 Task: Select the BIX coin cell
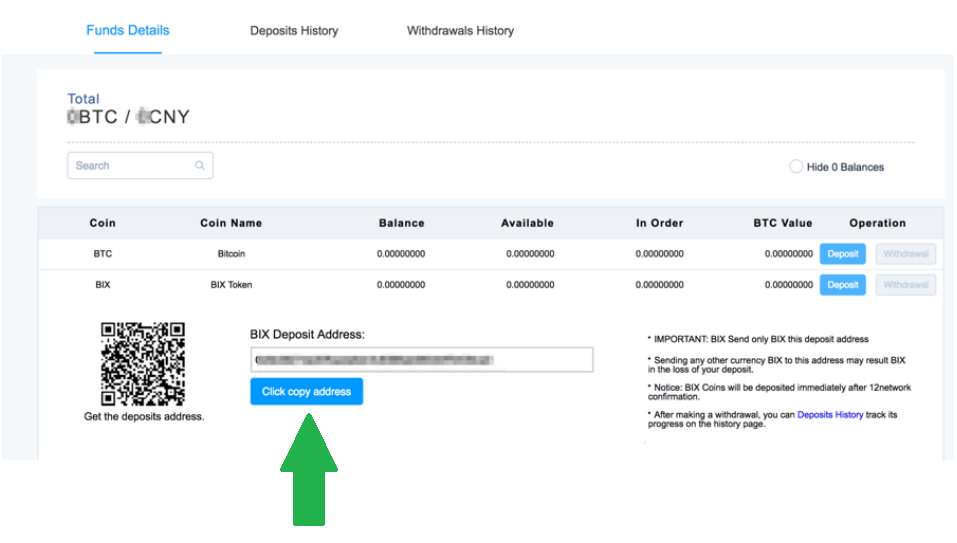click(103, 285)
